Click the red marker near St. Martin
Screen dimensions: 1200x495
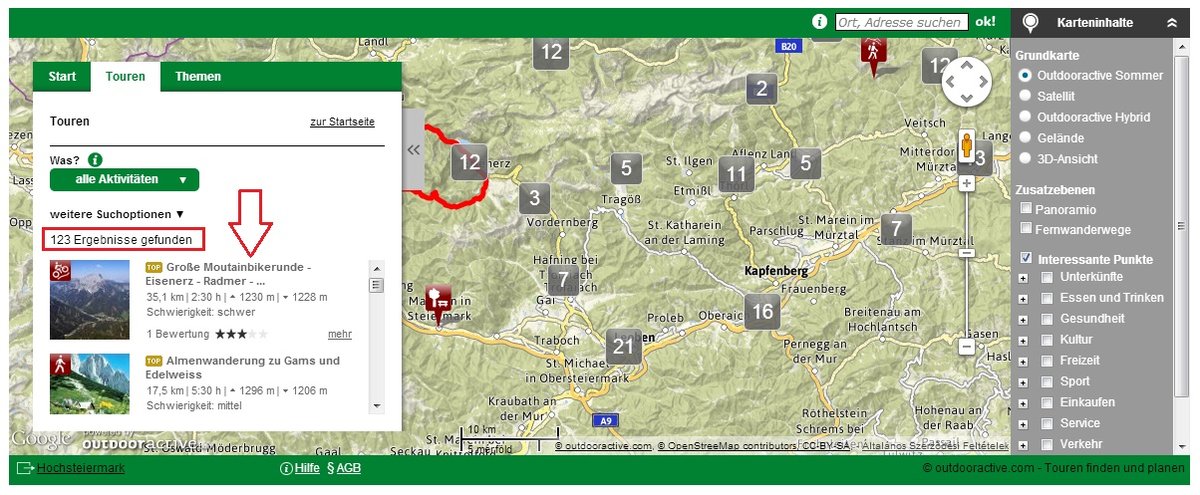[438, 303]
